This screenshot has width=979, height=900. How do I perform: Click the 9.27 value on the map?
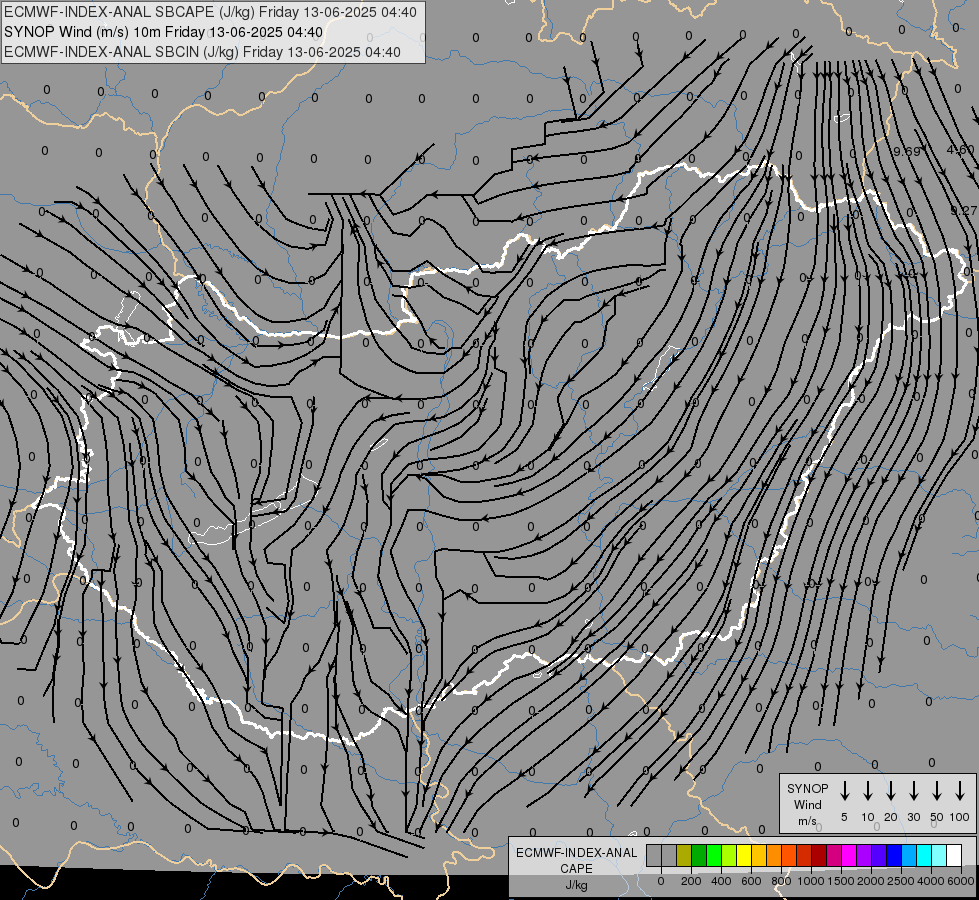tap(964, 210)
